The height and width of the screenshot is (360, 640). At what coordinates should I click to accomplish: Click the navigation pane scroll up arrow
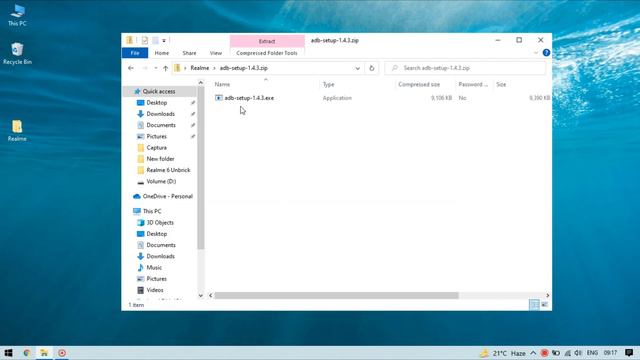200,83
